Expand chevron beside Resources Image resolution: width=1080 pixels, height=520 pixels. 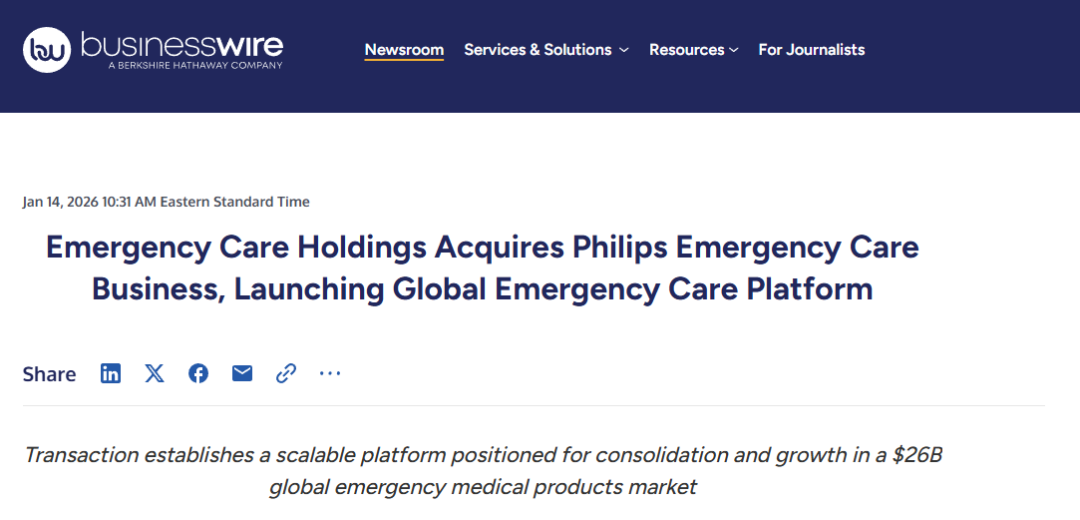734,50
